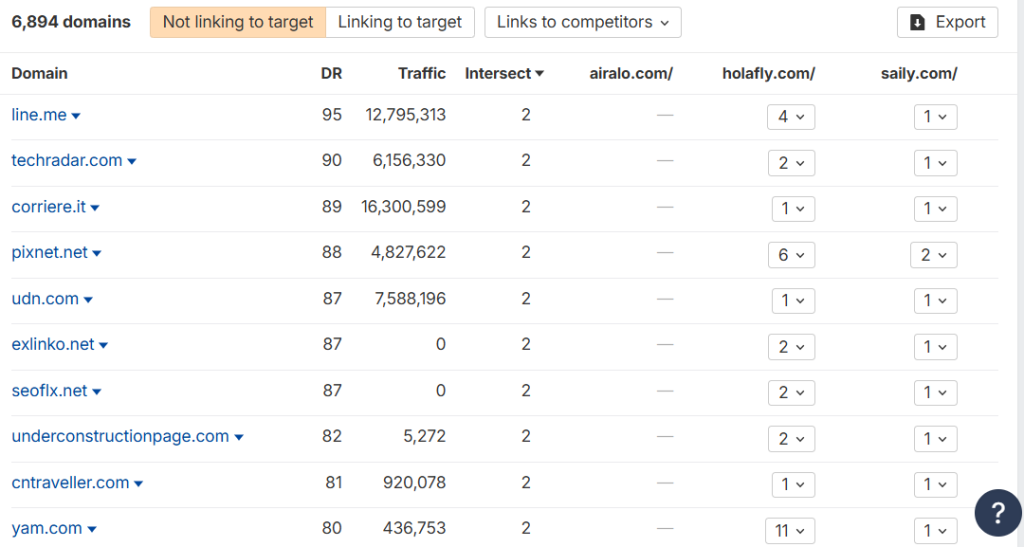Screen dimensions: 1024x547
Task: Expand holafly links dropdown for exlinko.net
Action: click(791, 347)
